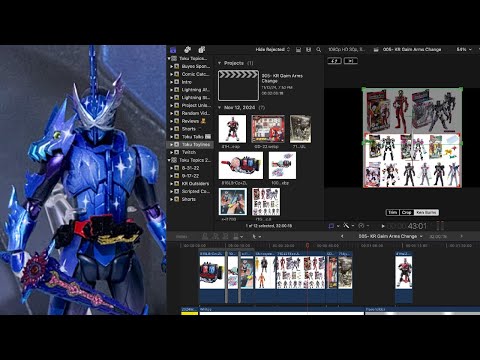The height and width of the screenshot is (360, 480).
Task: Select the isolated red figure timeline clip
Action: (x=404, y=277)
